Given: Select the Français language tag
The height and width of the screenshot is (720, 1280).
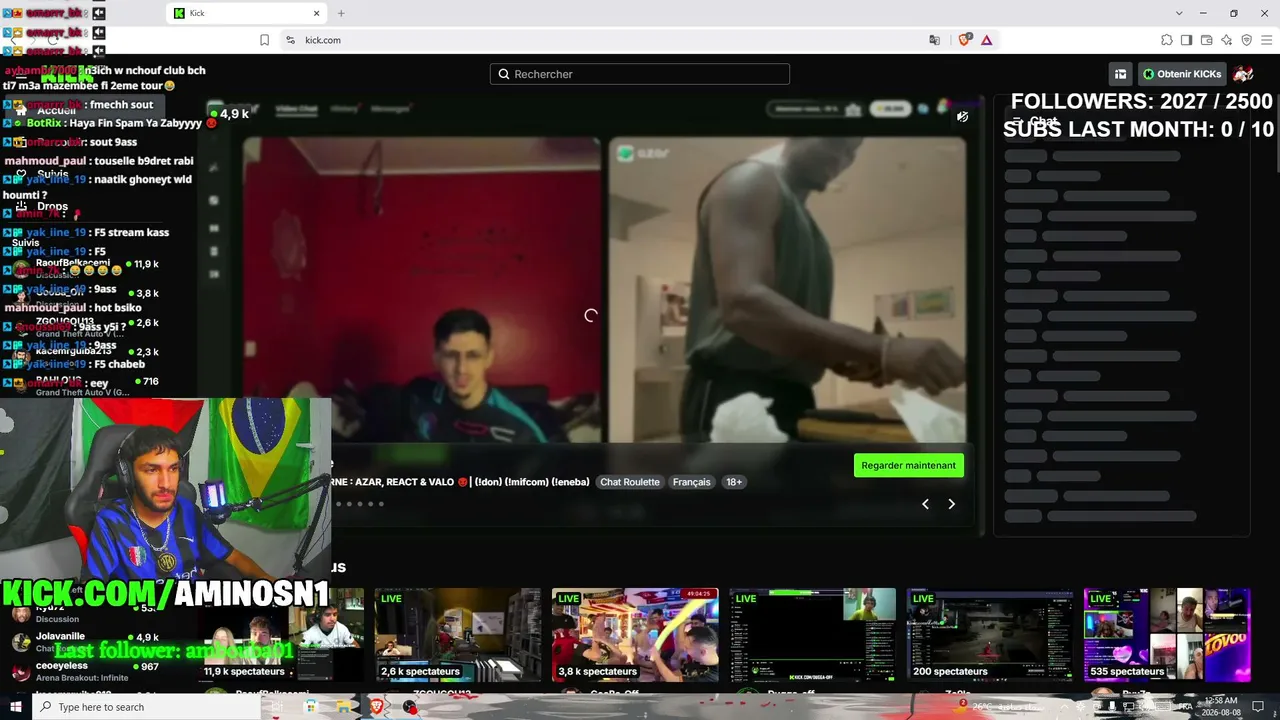Looking at the screenshot, I should pyautogui.click(x=692, y=482).
